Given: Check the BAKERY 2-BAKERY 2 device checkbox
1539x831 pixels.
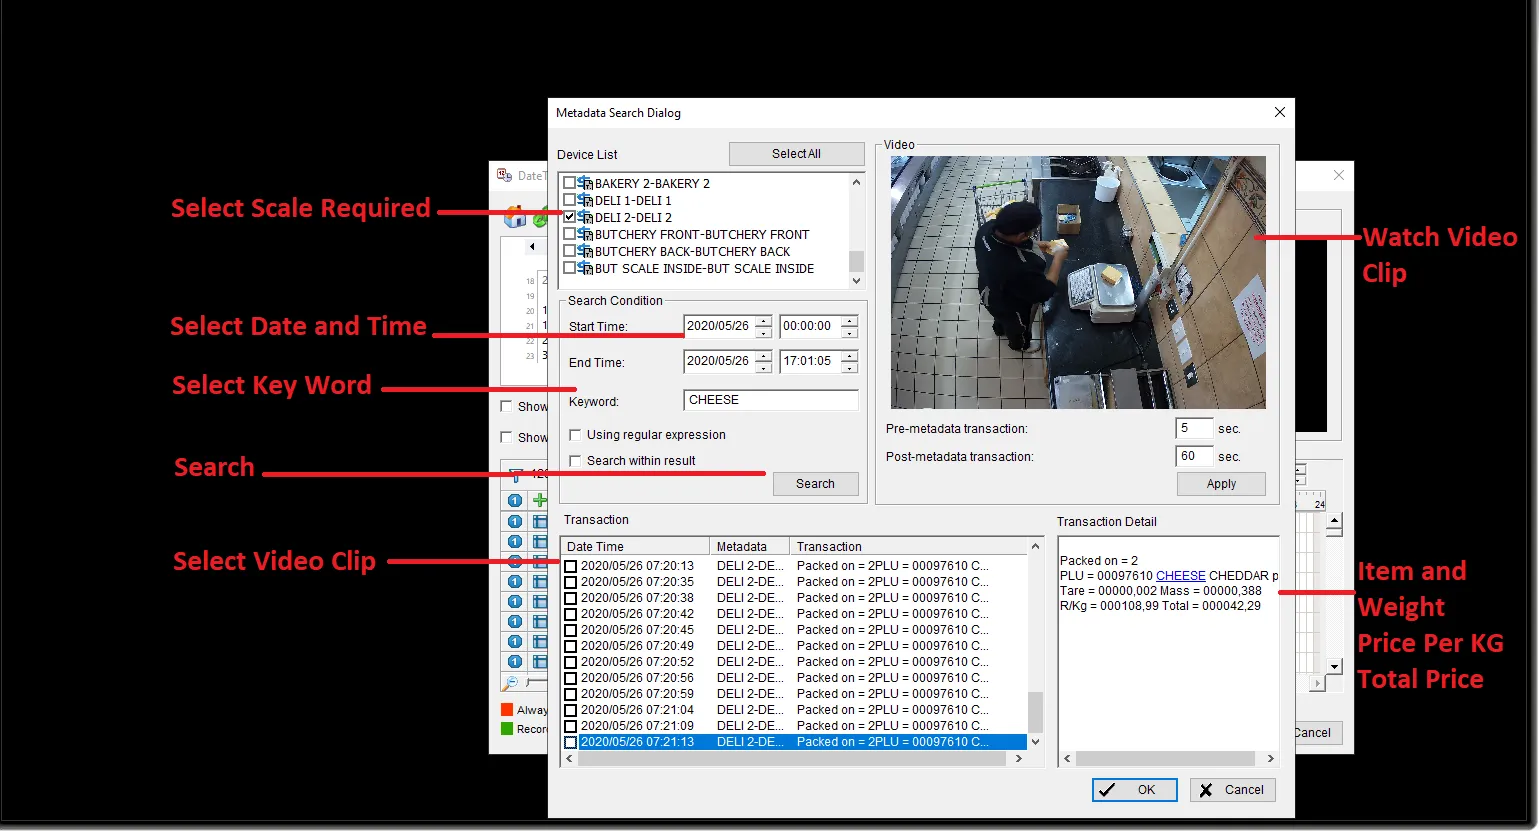Looking at the screenshot, I should (x=570, y=183).
